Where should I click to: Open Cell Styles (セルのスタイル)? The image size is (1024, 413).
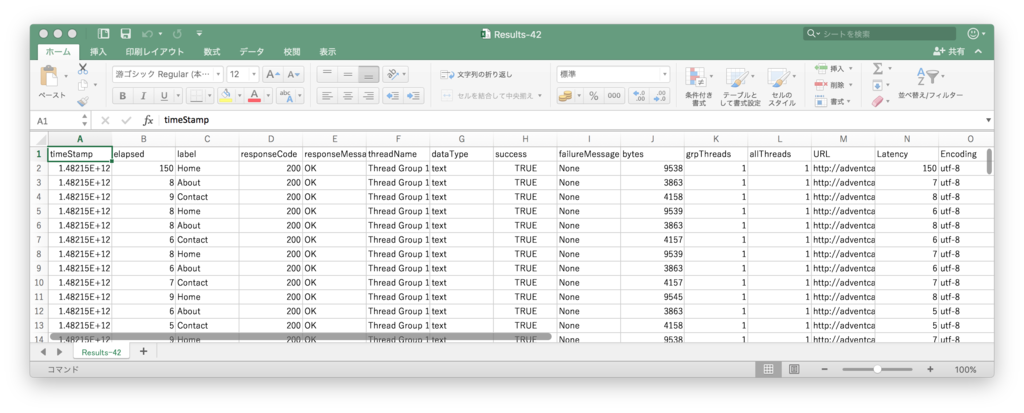pos(782,88)
